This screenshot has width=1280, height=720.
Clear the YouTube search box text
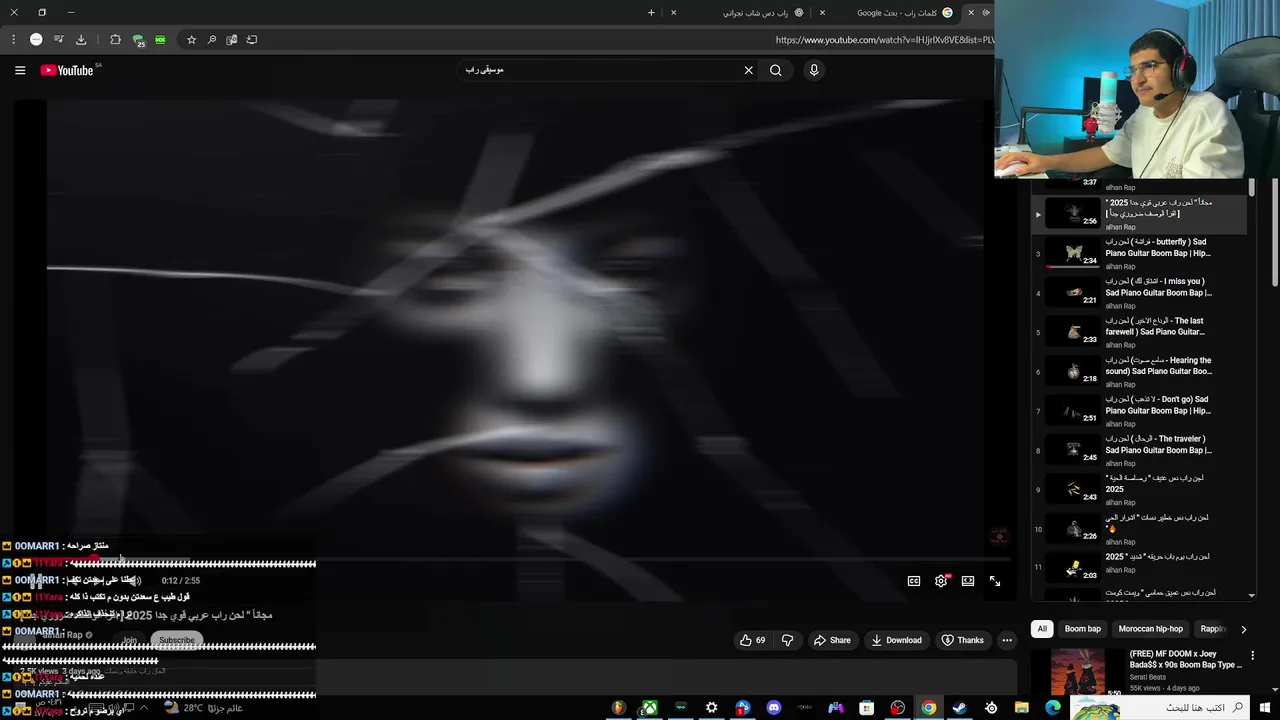[x=748, y=70]
